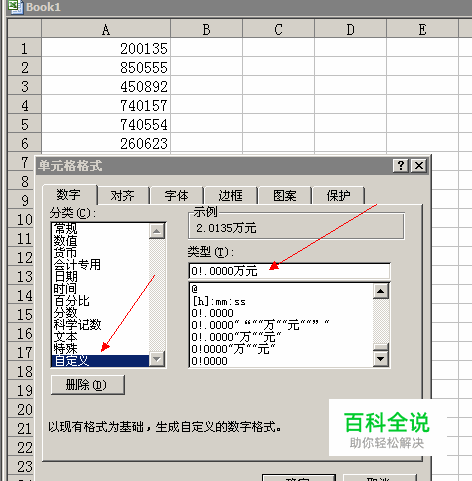Select column B header
This screenshot has width=472, height=481.
pyautogui.click(x=206, y=29)
